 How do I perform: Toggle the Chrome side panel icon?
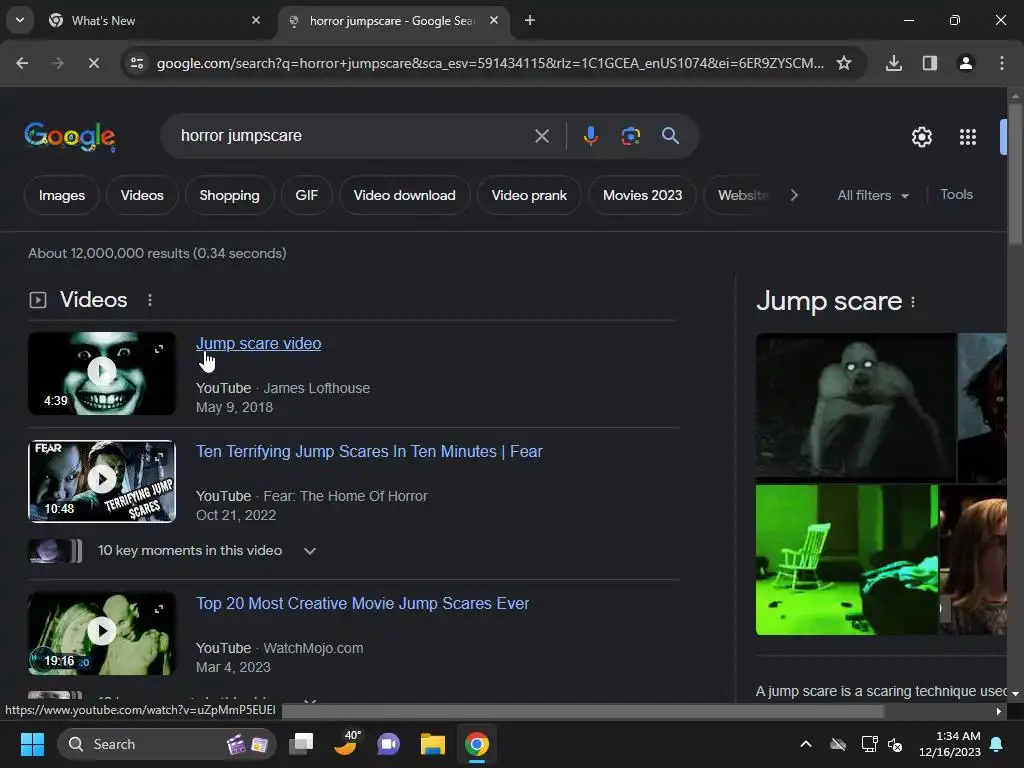pyautogui.click(x=930, y=63)
